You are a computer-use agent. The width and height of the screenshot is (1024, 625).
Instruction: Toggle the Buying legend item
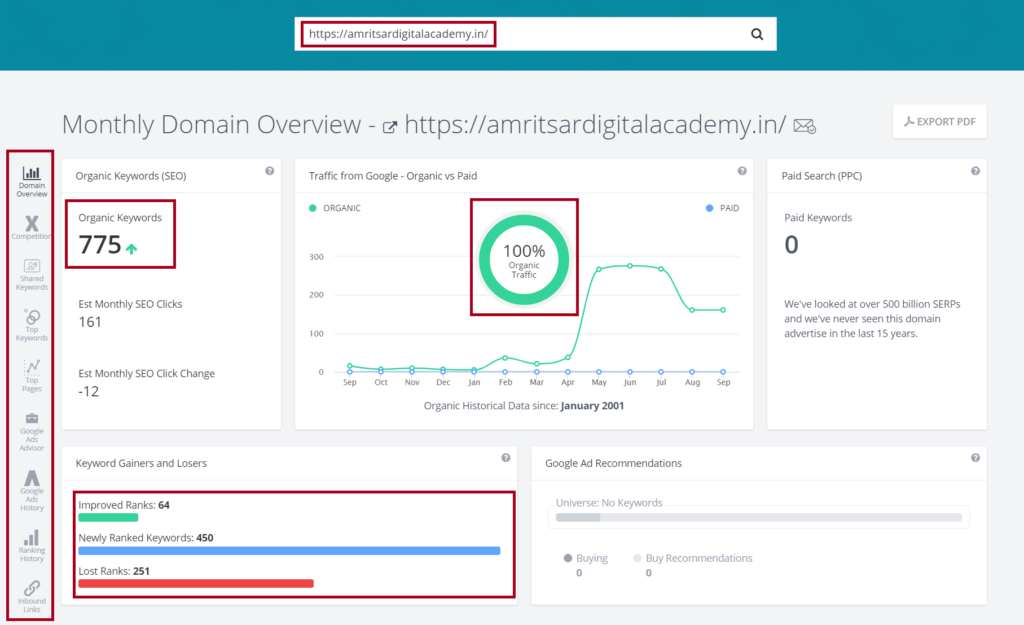click(x=586, y=558)
